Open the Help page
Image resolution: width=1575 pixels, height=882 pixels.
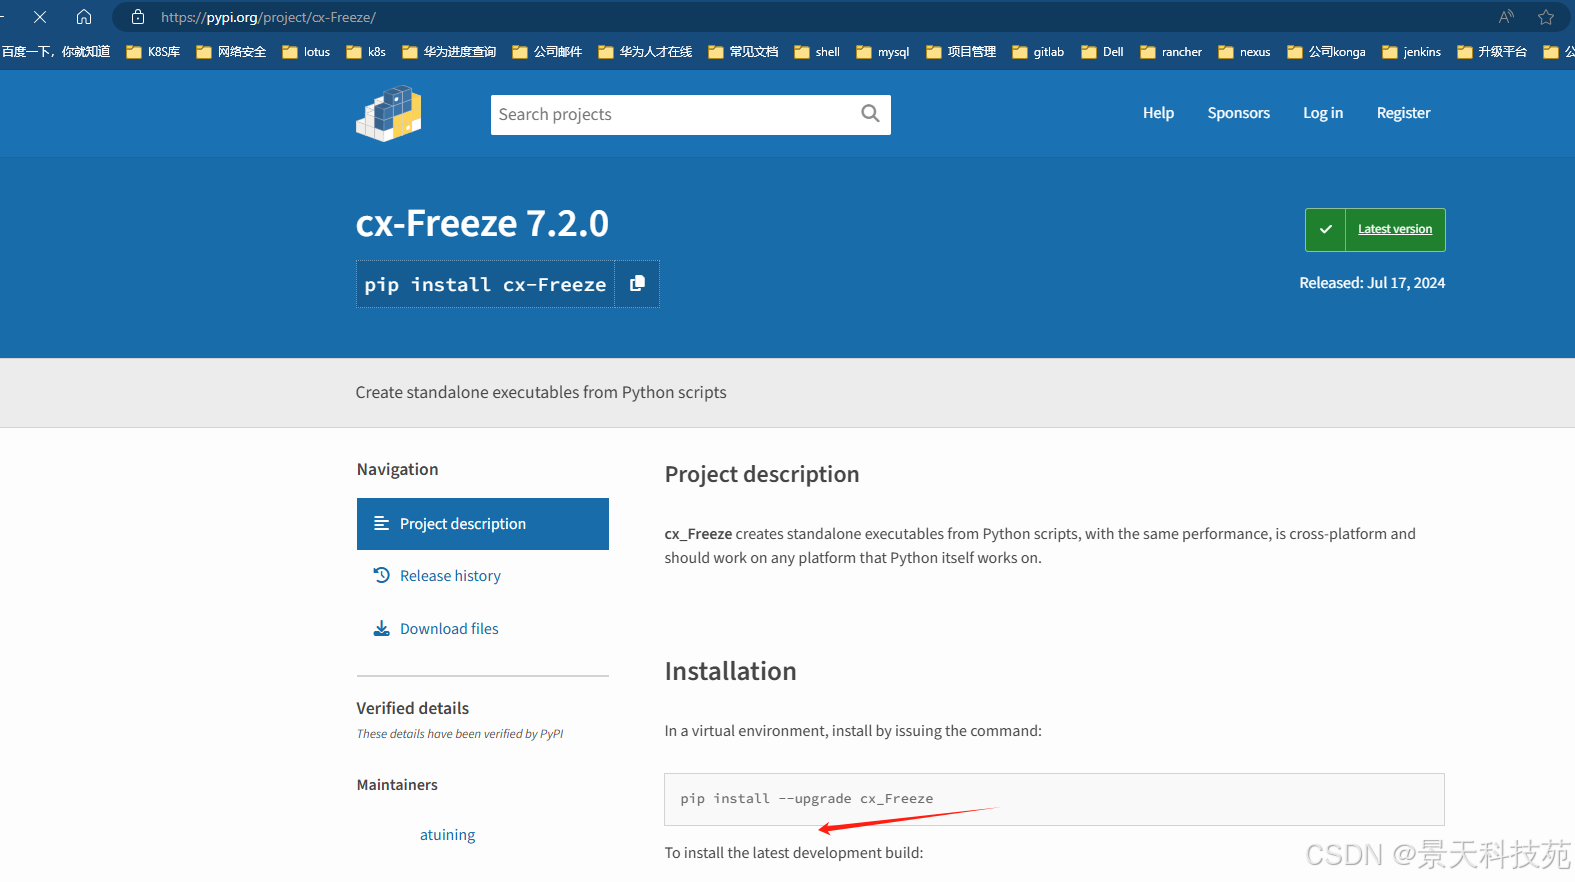[1158, 113]
